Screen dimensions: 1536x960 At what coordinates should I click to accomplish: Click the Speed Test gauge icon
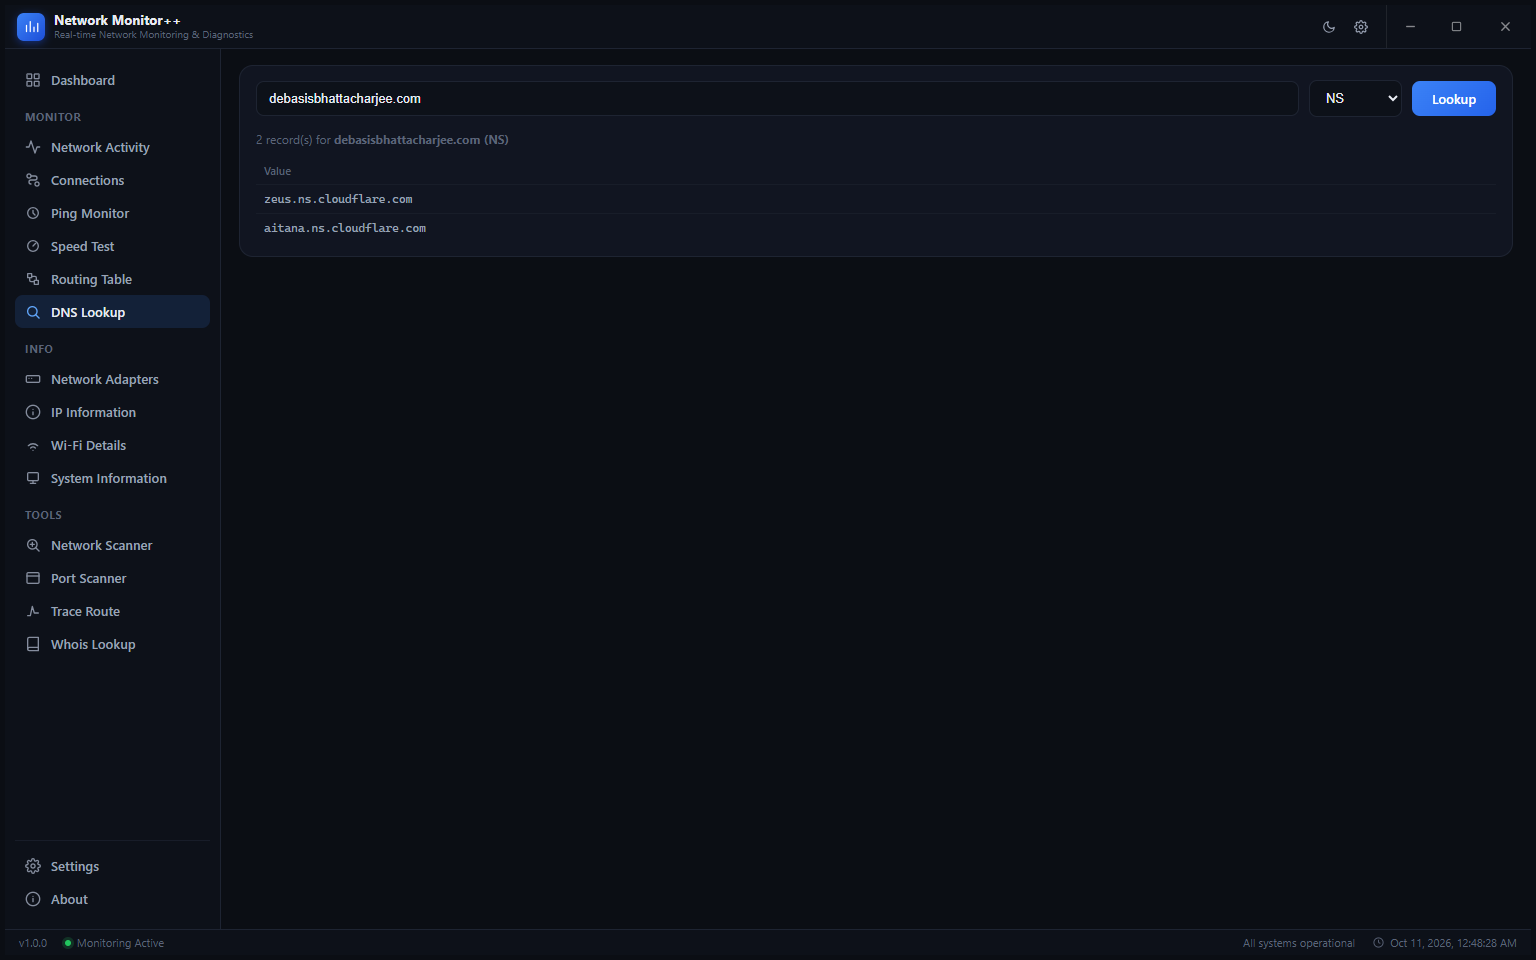(x=33, y=246)
